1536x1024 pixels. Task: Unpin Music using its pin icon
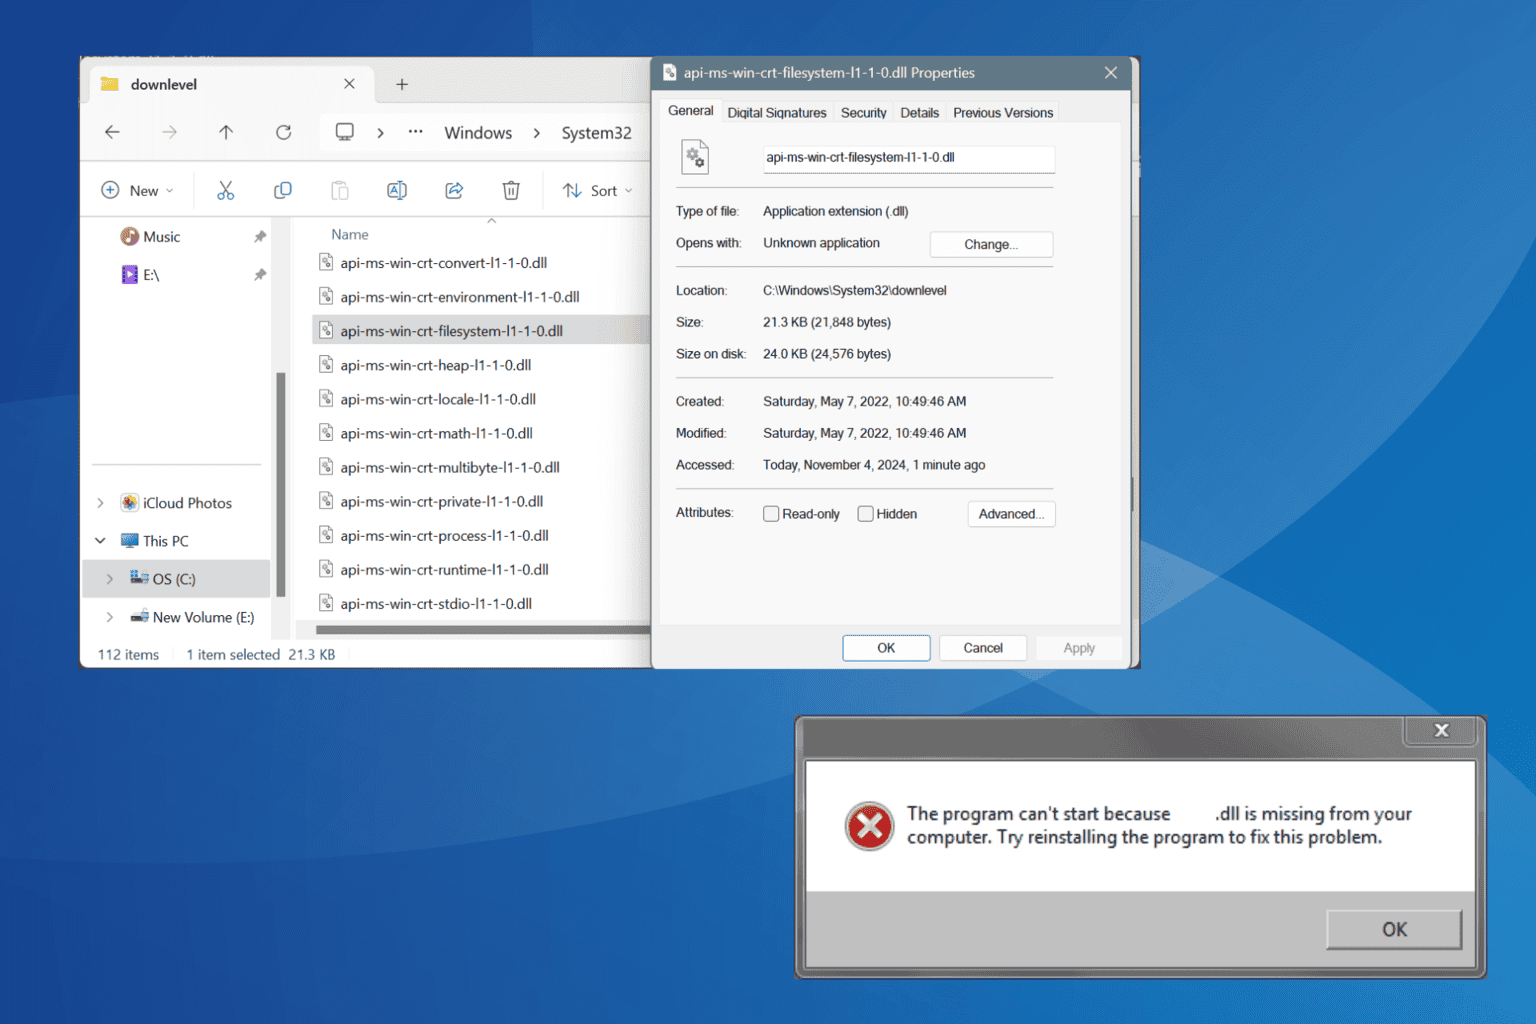point(260,236)
